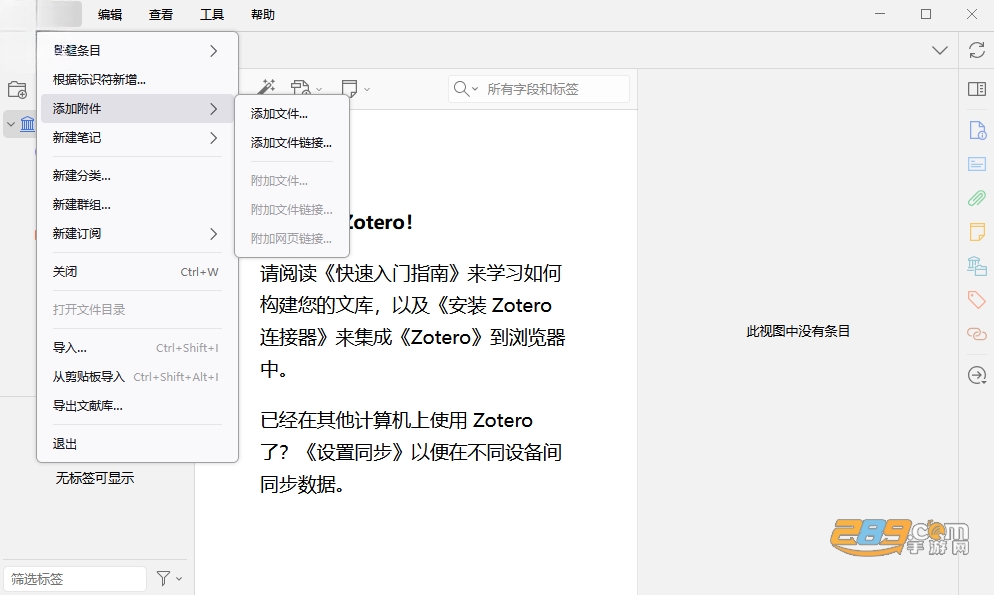Select My Library building icon
The height and width of the screenshot is (595, 994).
[27, 124]
